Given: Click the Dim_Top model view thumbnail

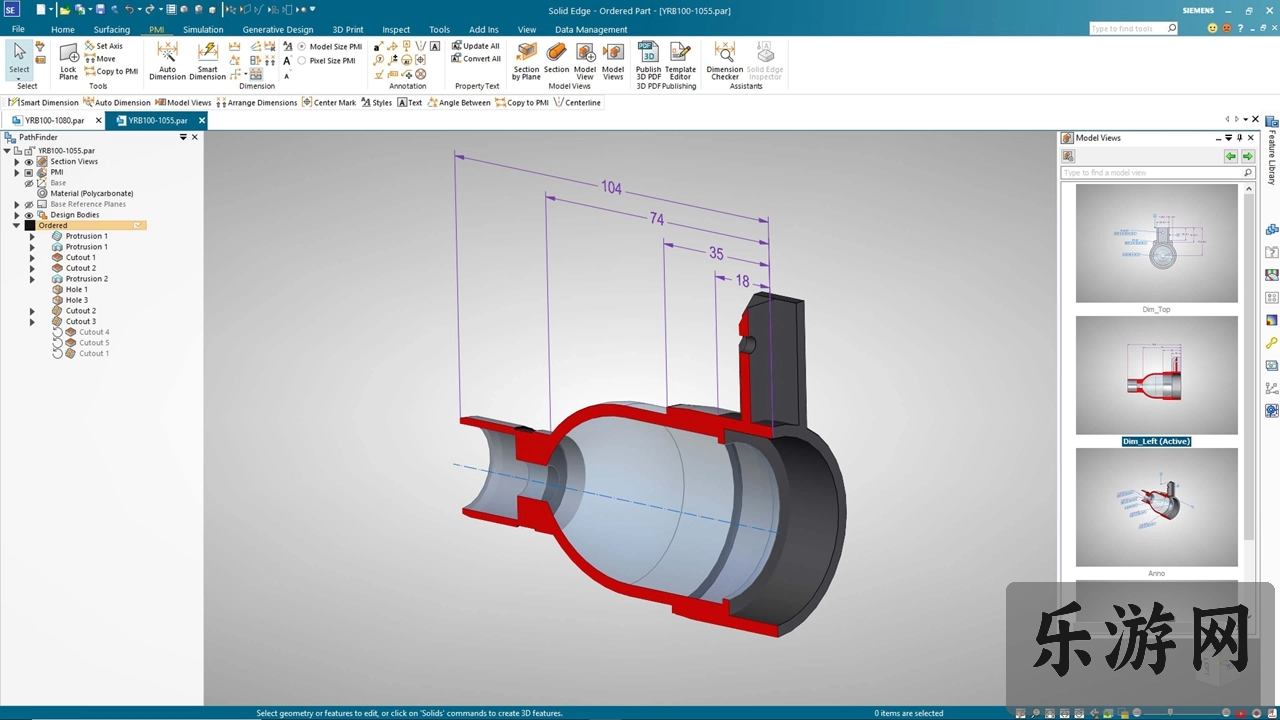Looking at the screenshot, I should click(1156, 243).
